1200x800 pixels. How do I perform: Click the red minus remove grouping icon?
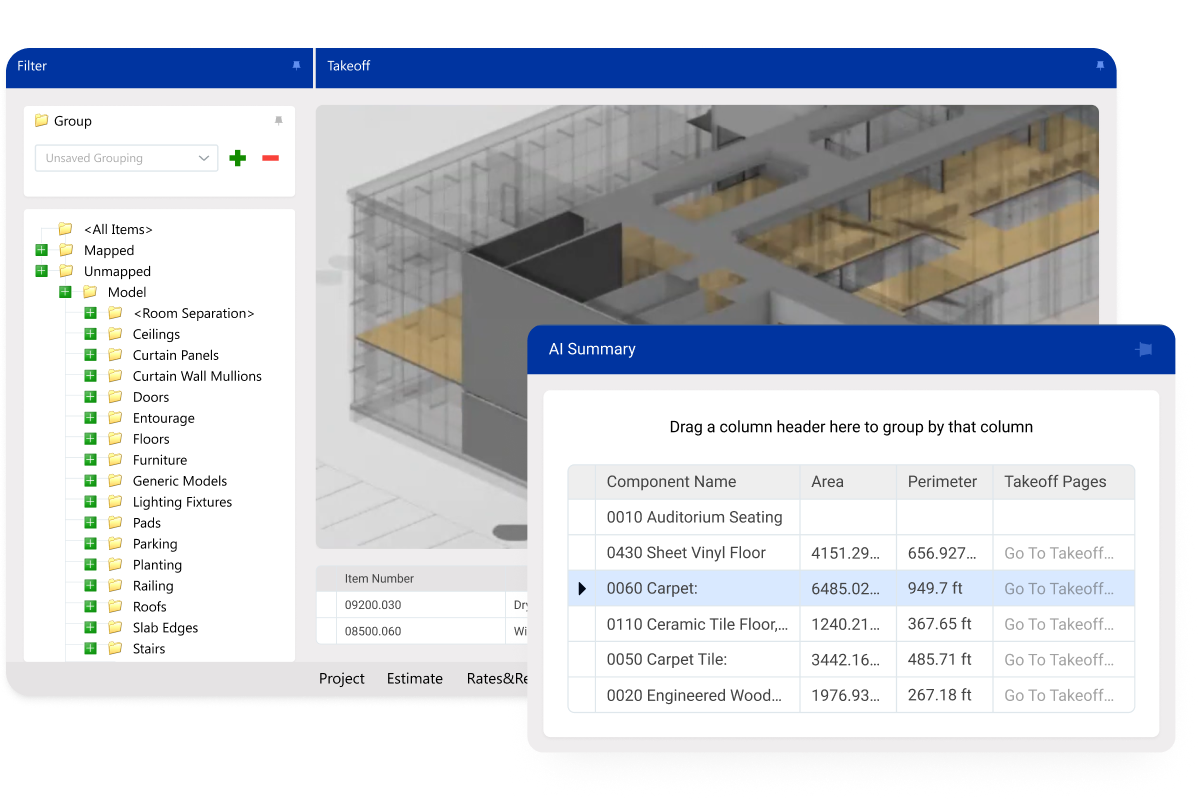[x=270, y=158]
